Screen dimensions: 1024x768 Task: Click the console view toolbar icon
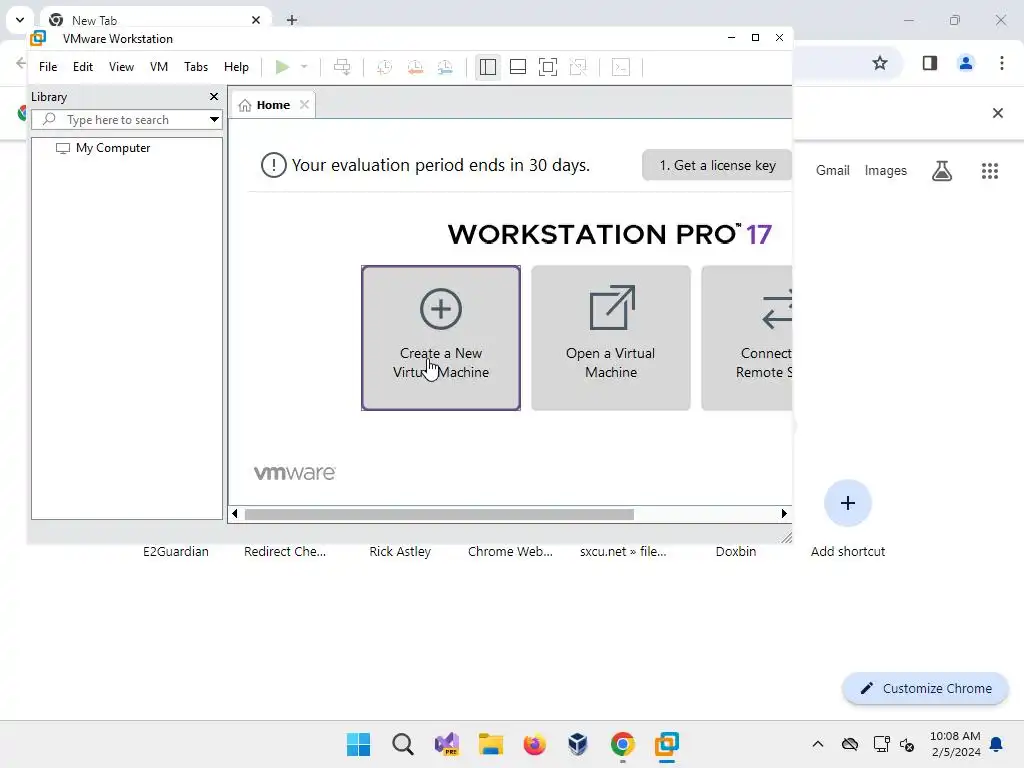tap(620, 67)
